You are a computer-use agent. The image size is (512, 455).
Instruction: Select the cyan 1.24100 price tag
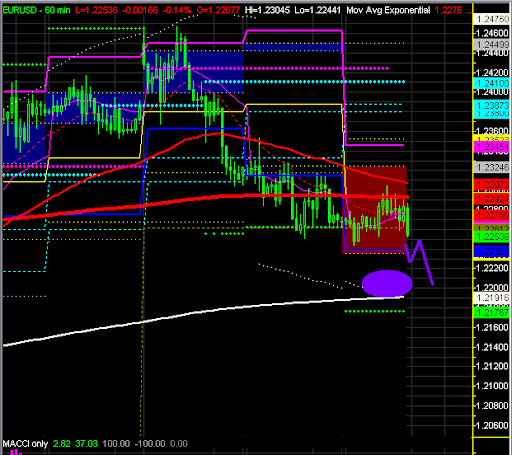click(x=492, y=83)
